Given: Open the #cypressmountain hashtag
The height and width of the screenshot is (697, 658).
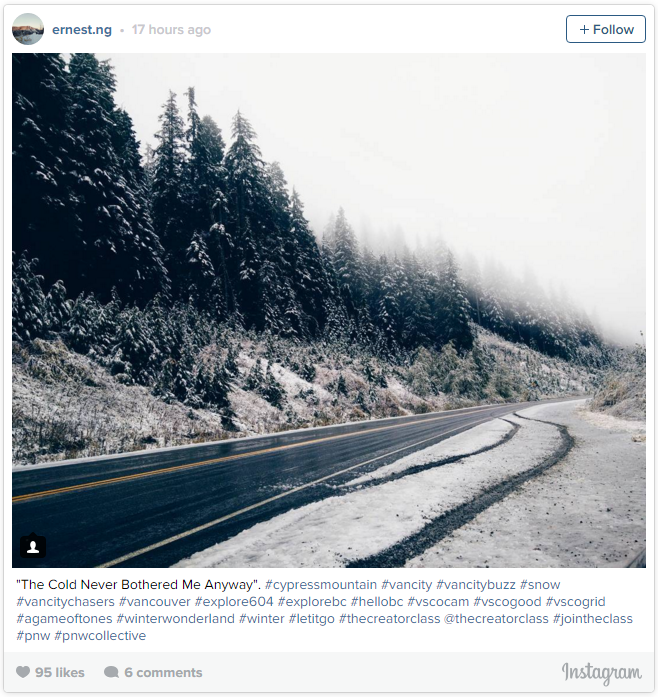Looking at the screenshot, I should pos(321,585).
